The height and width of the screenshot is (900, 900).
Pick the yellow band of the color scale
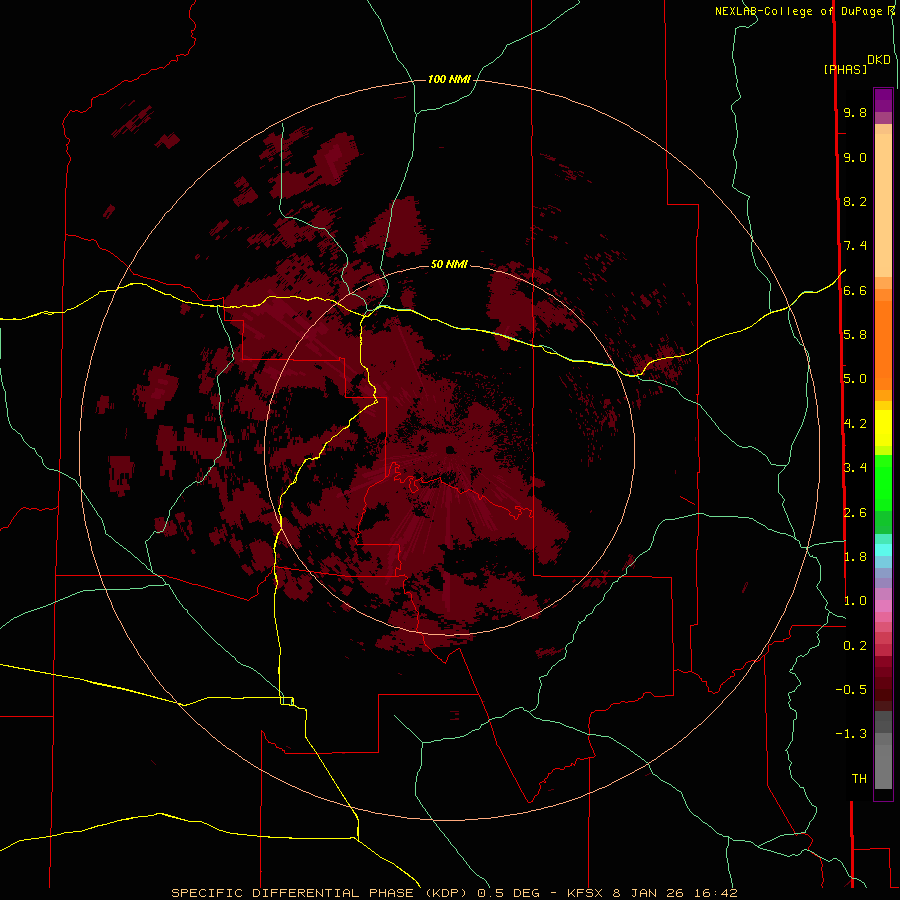[x=883, y=428]
